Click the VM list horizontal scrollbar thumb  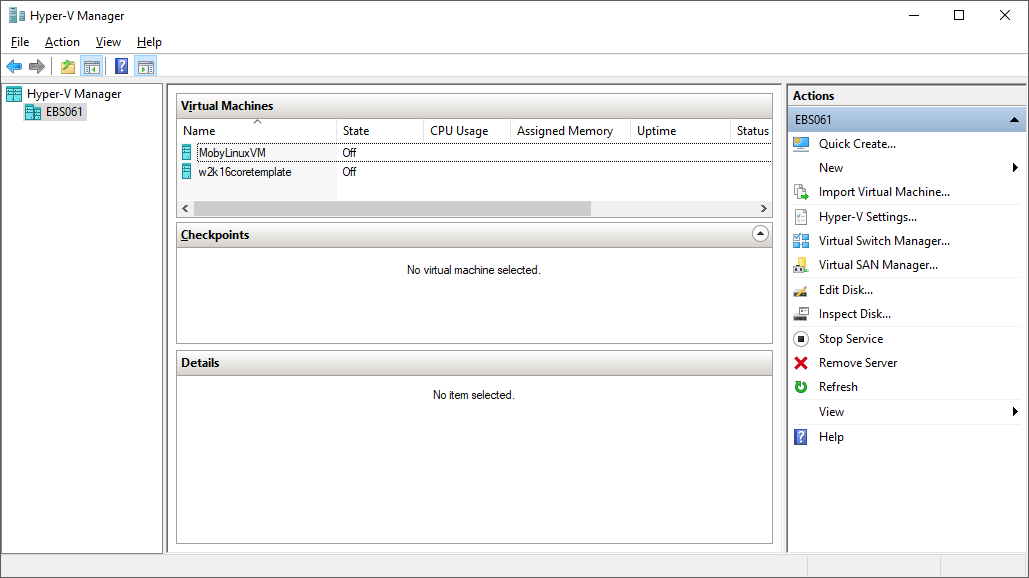click(x=392, y=209)
